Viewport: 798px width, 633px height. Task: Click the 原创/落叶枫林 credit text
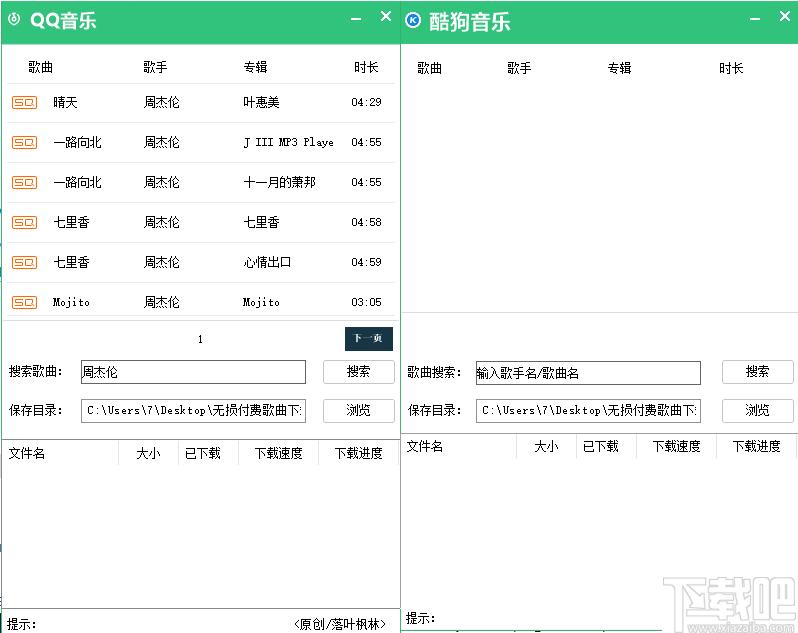pos(340,624)
